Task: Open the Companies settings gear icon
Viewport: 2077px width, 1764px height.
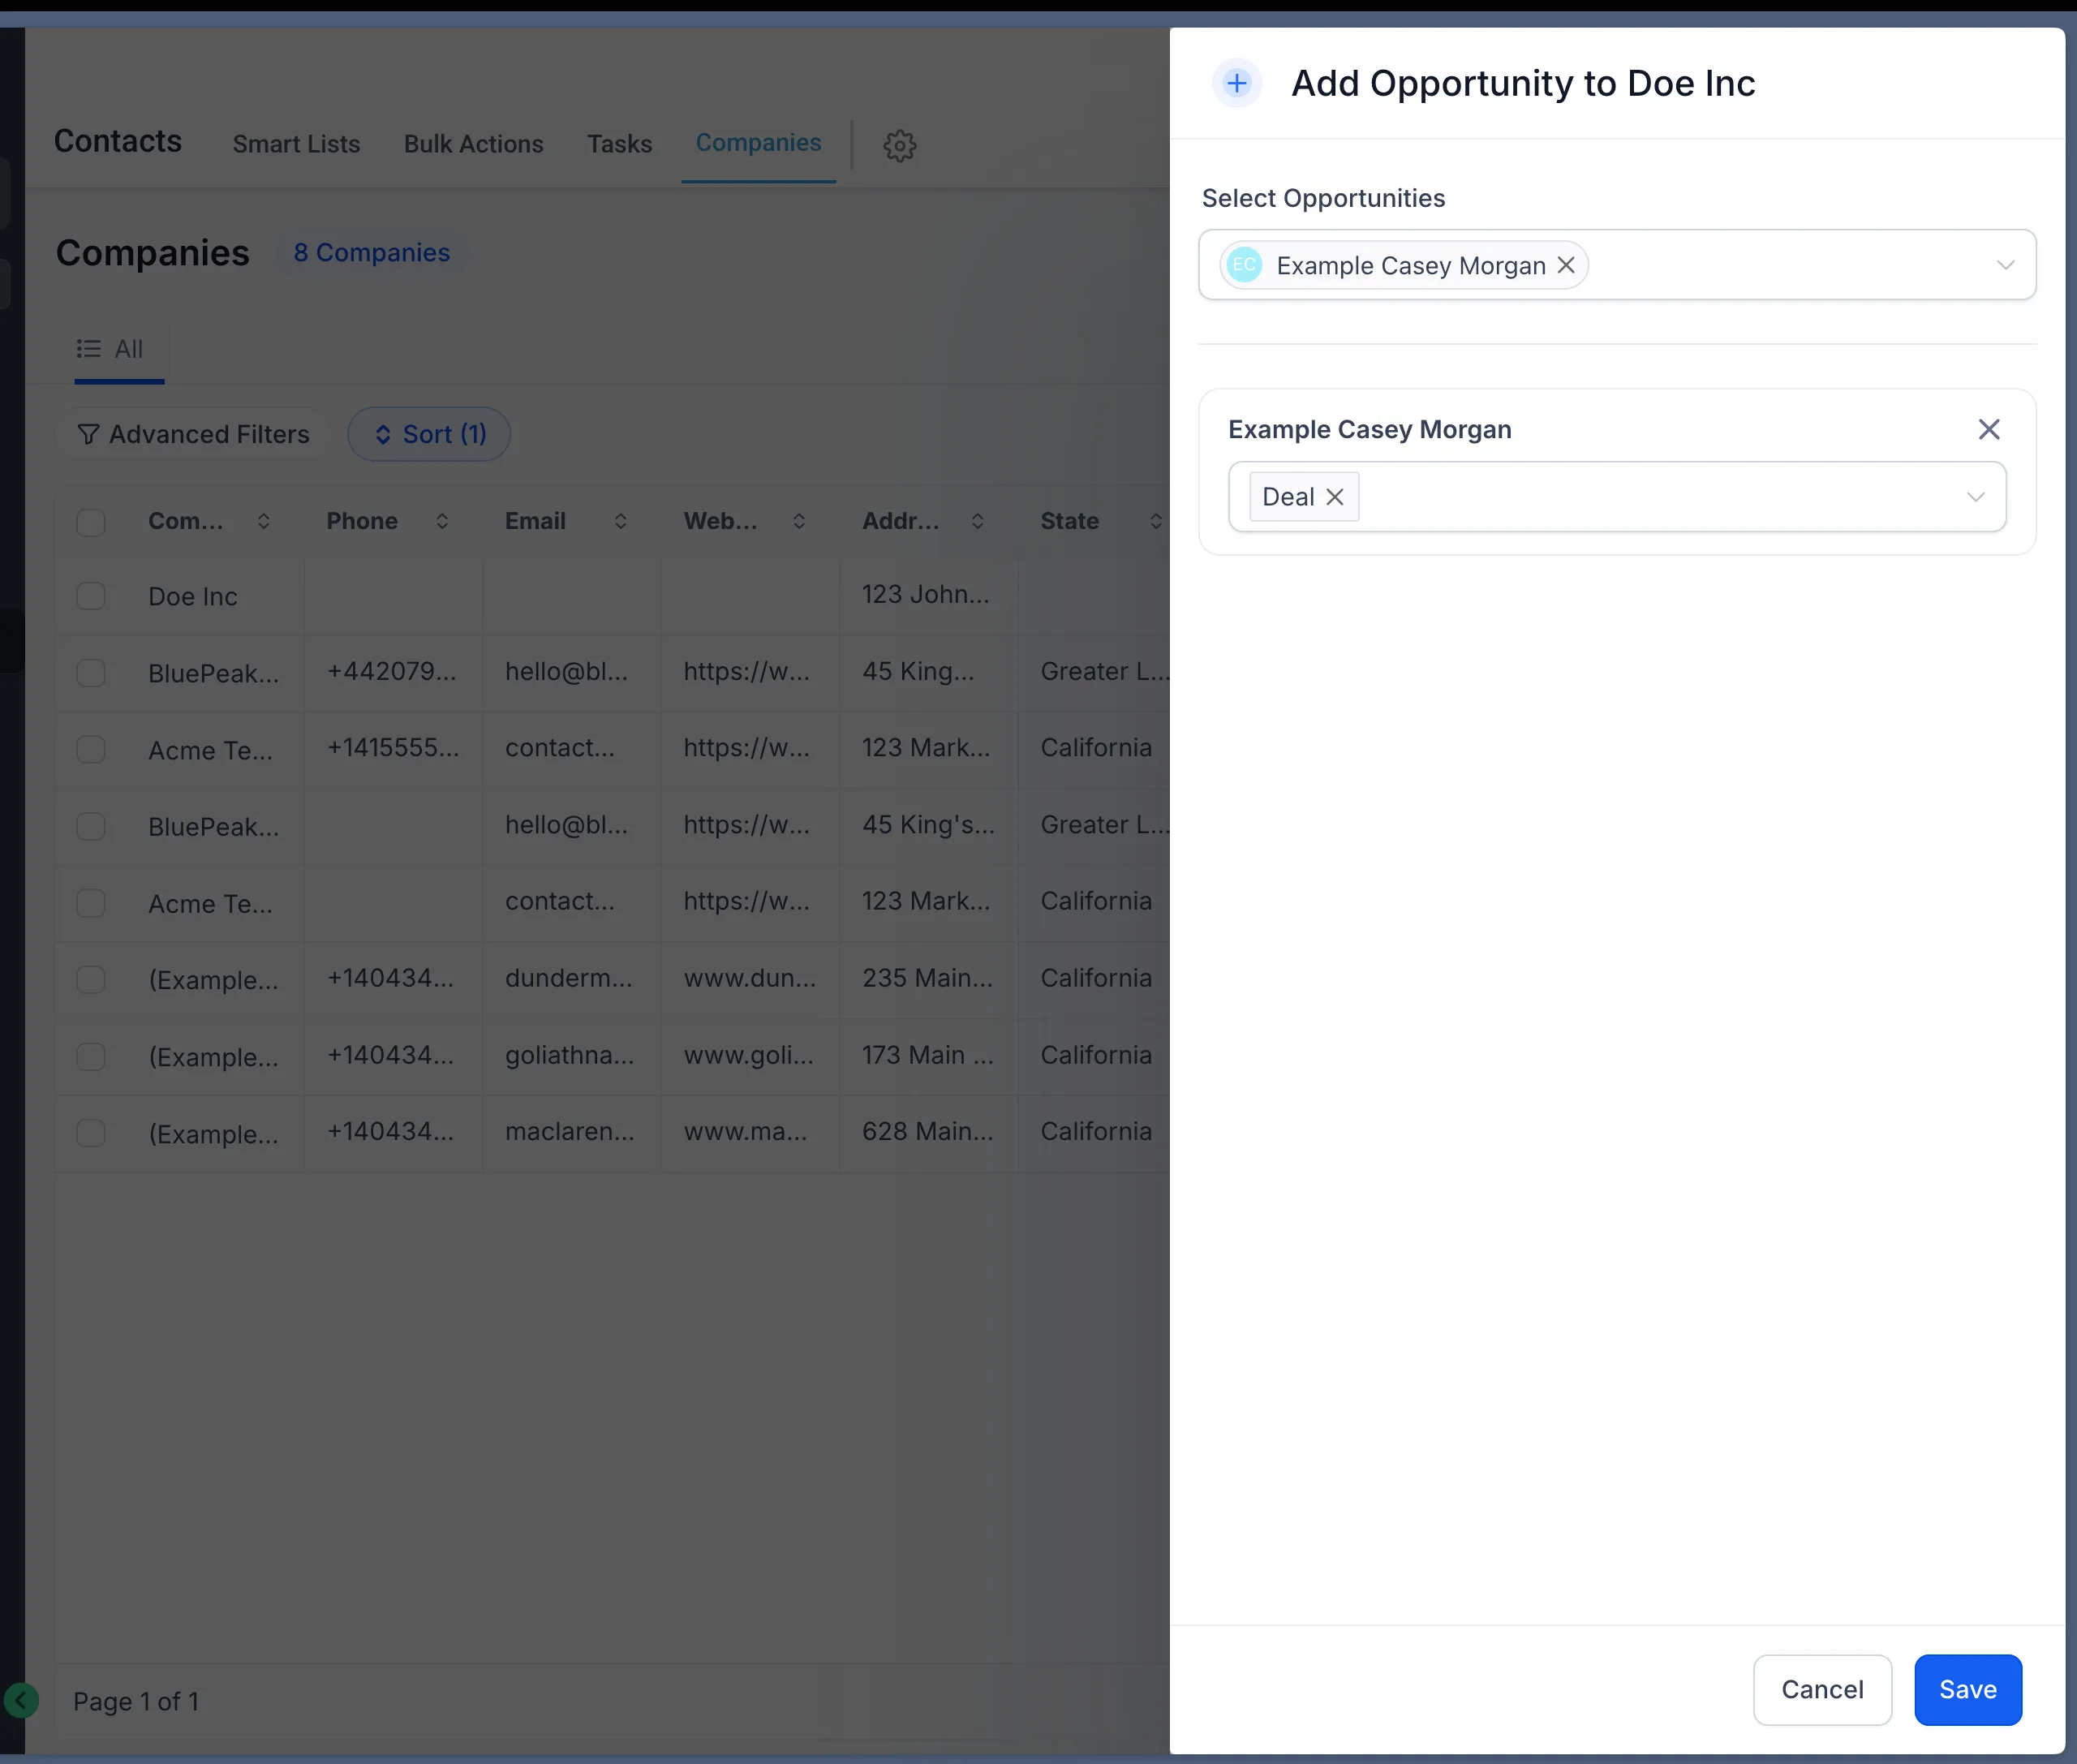Action: [899, 145]
